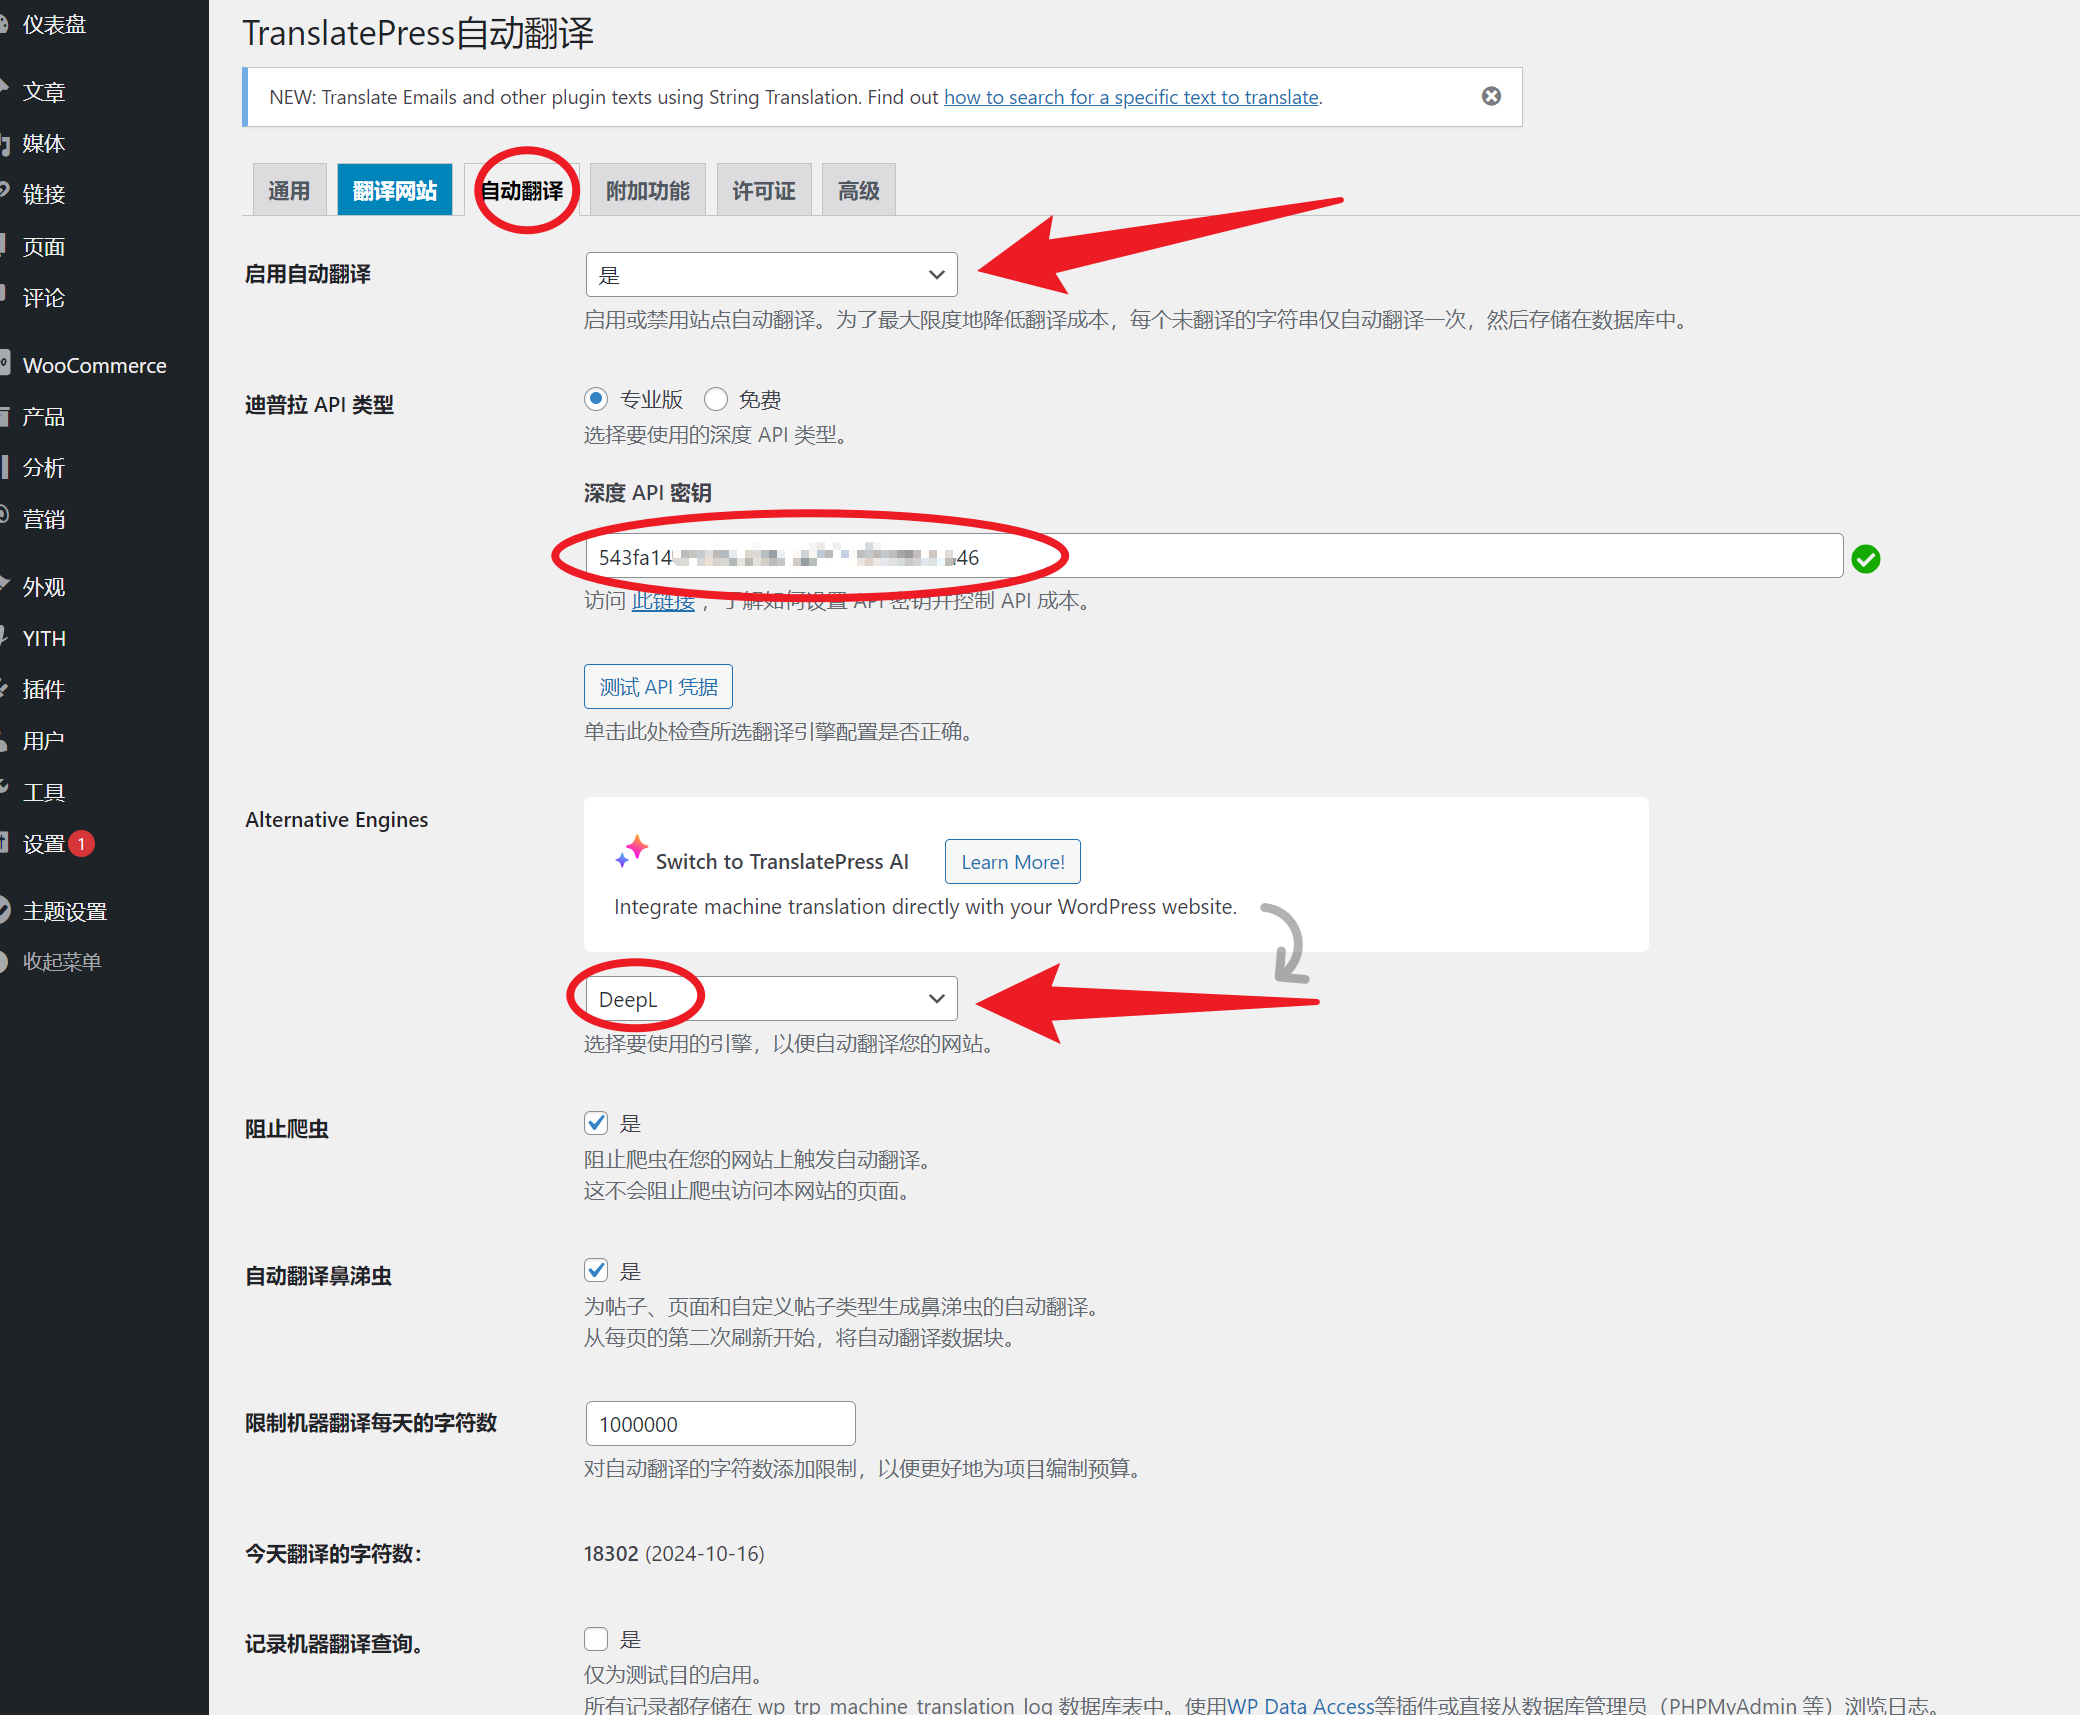Click the Learn More TranslatePress AI link
The width and height of the screenshot is (2080, 1715).
coord(1011,858)
